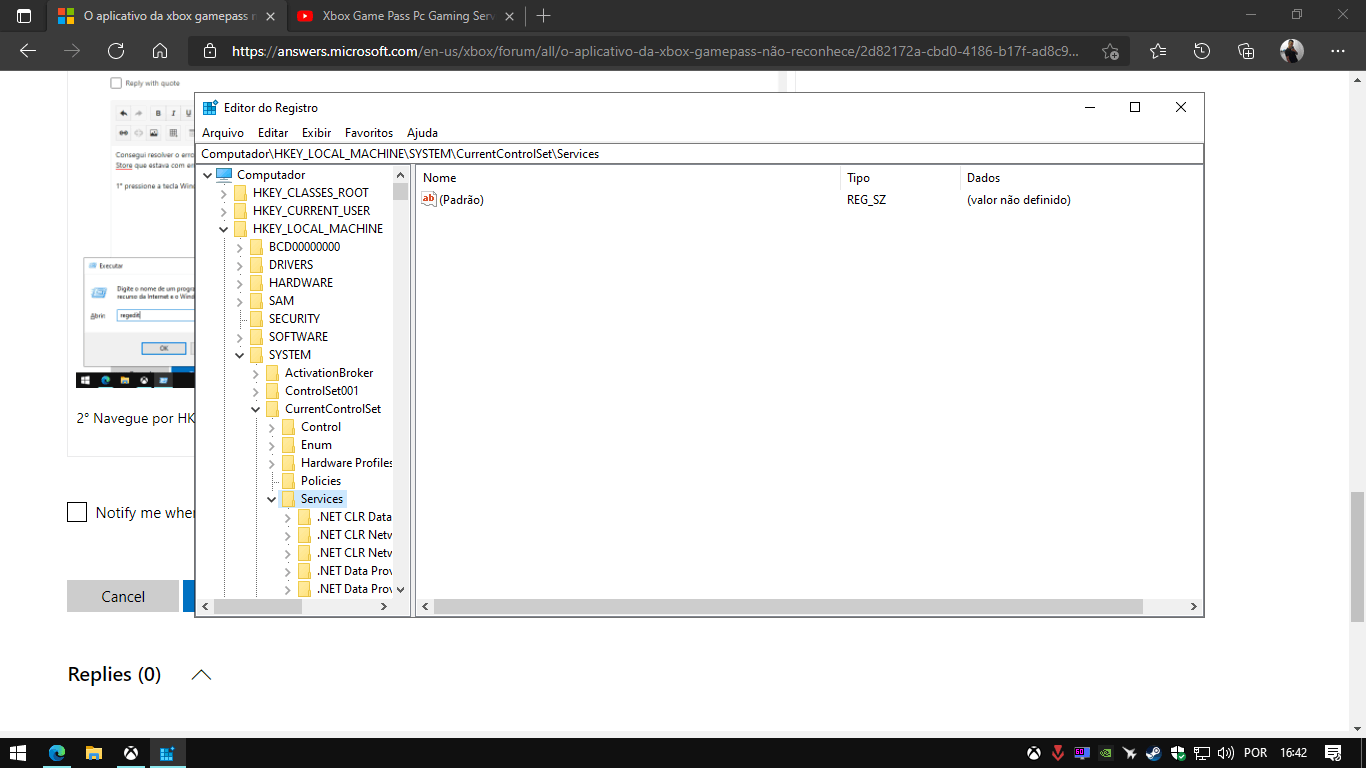Open the network status tray icon
1366x768 pixels.
pos(1202,753)
